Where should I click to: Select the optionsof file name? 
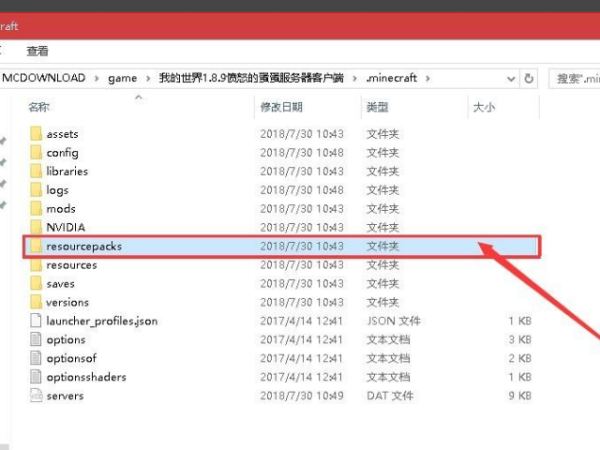click(71, 359)
